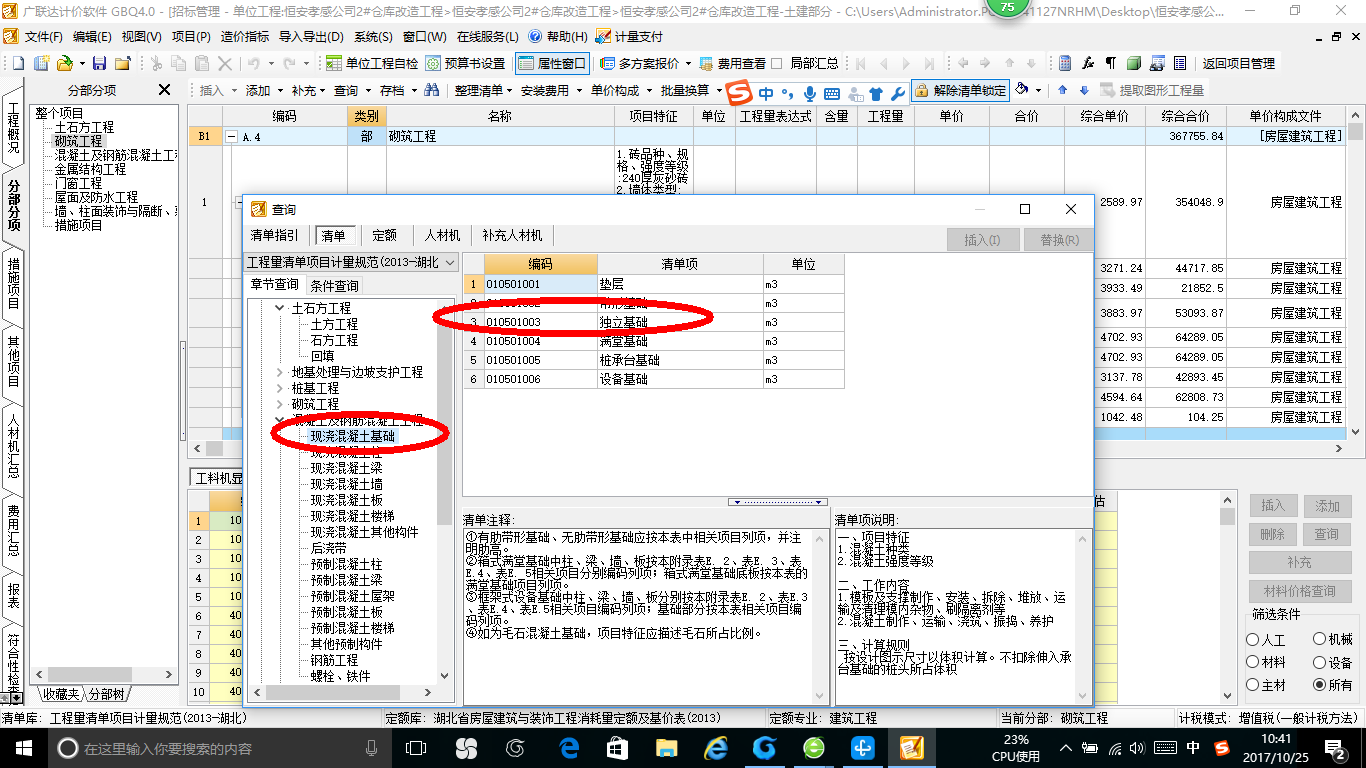Select the 所有 radio button
The image size is (1366, 768).
pos(1320,685)
